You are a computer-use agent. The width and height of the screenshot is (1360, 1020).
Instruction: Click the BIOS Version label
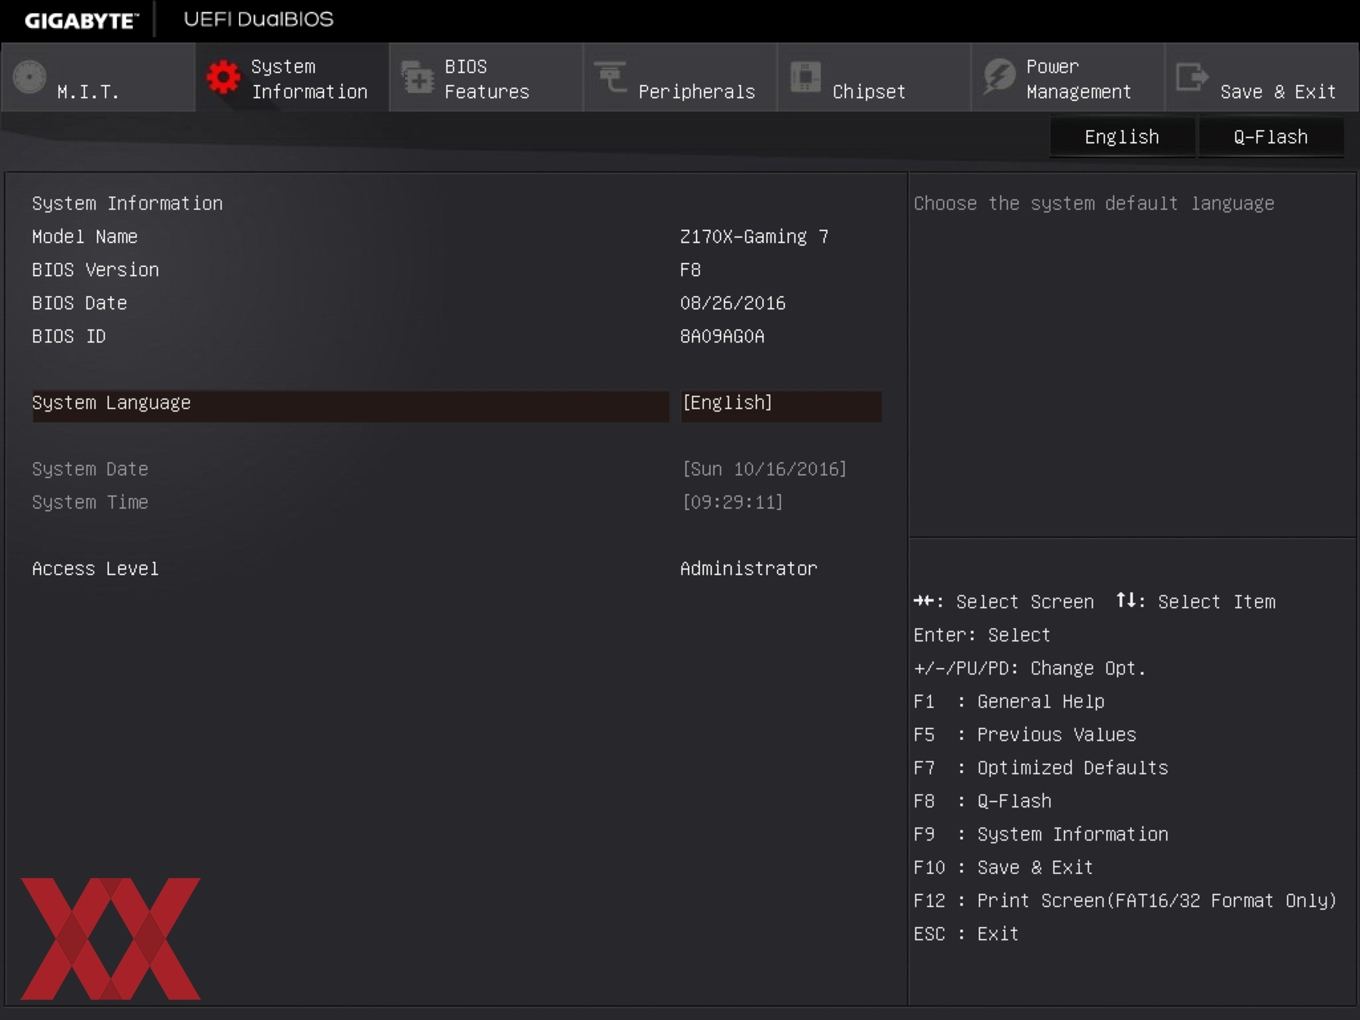[95, 270]
